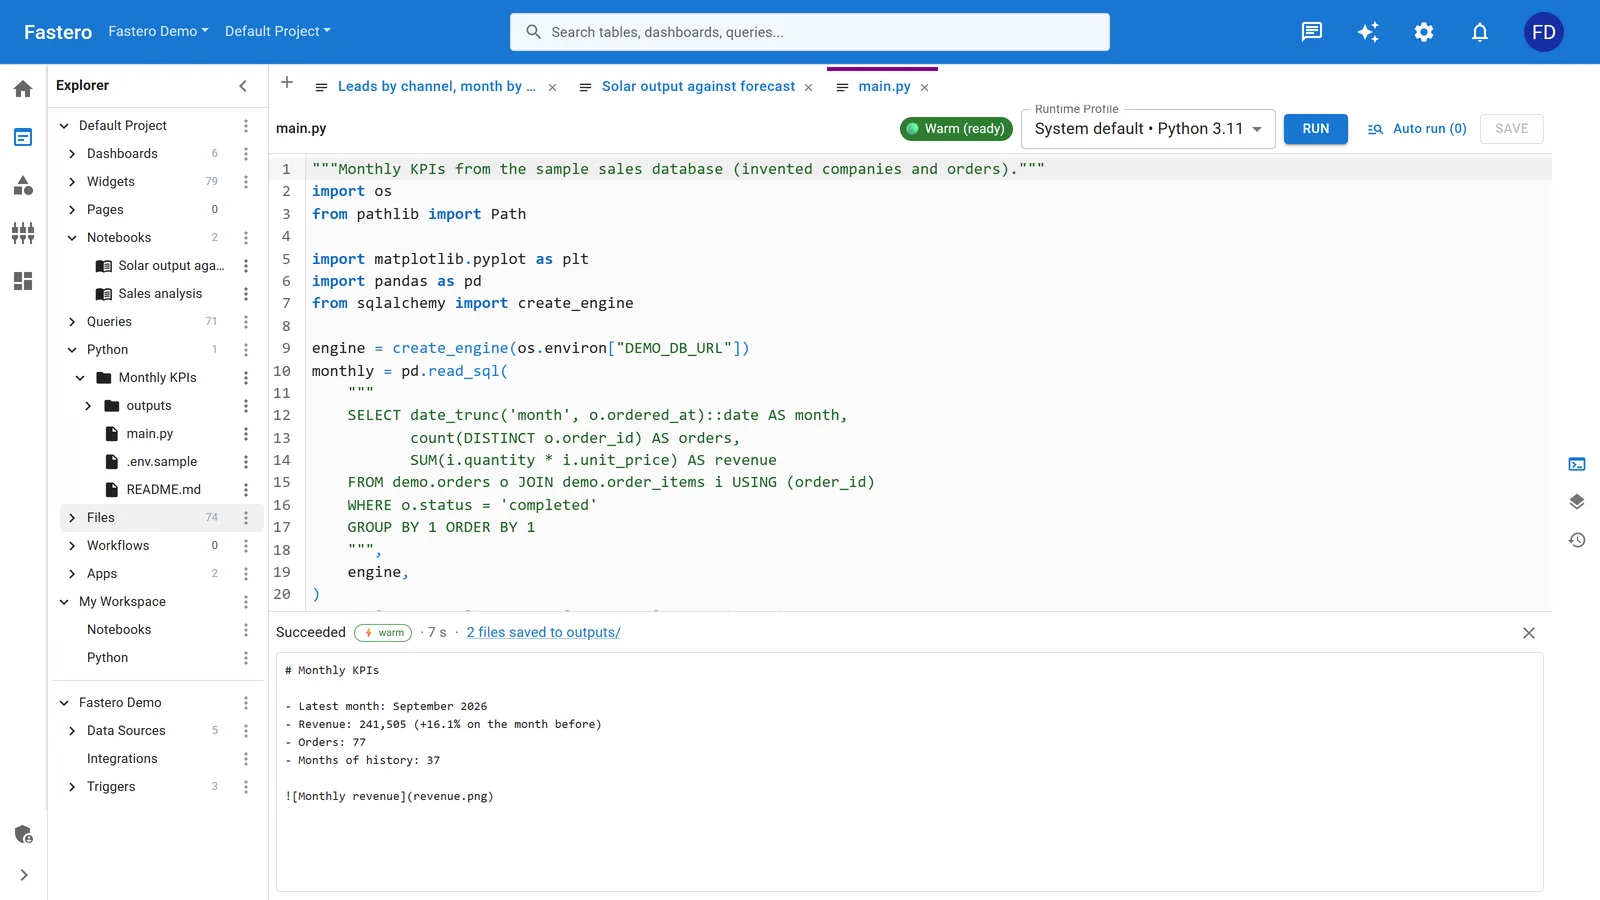The height and width of the screenshot is (900, 1600).
Task: Open the Fastero Demo workspace dropdown
Action: click(158, 32)
